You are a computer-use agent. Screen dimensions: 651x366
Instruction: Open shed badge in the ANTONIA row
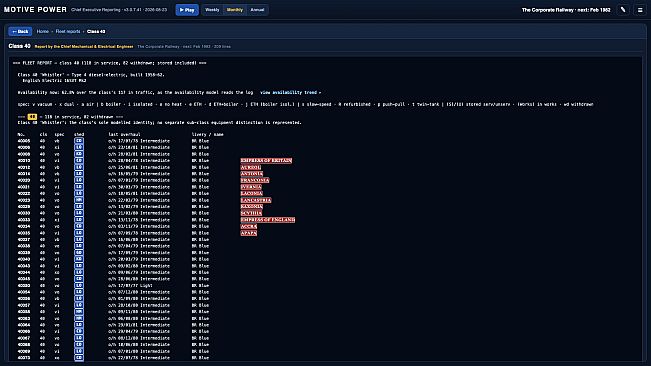coord(79,174)
